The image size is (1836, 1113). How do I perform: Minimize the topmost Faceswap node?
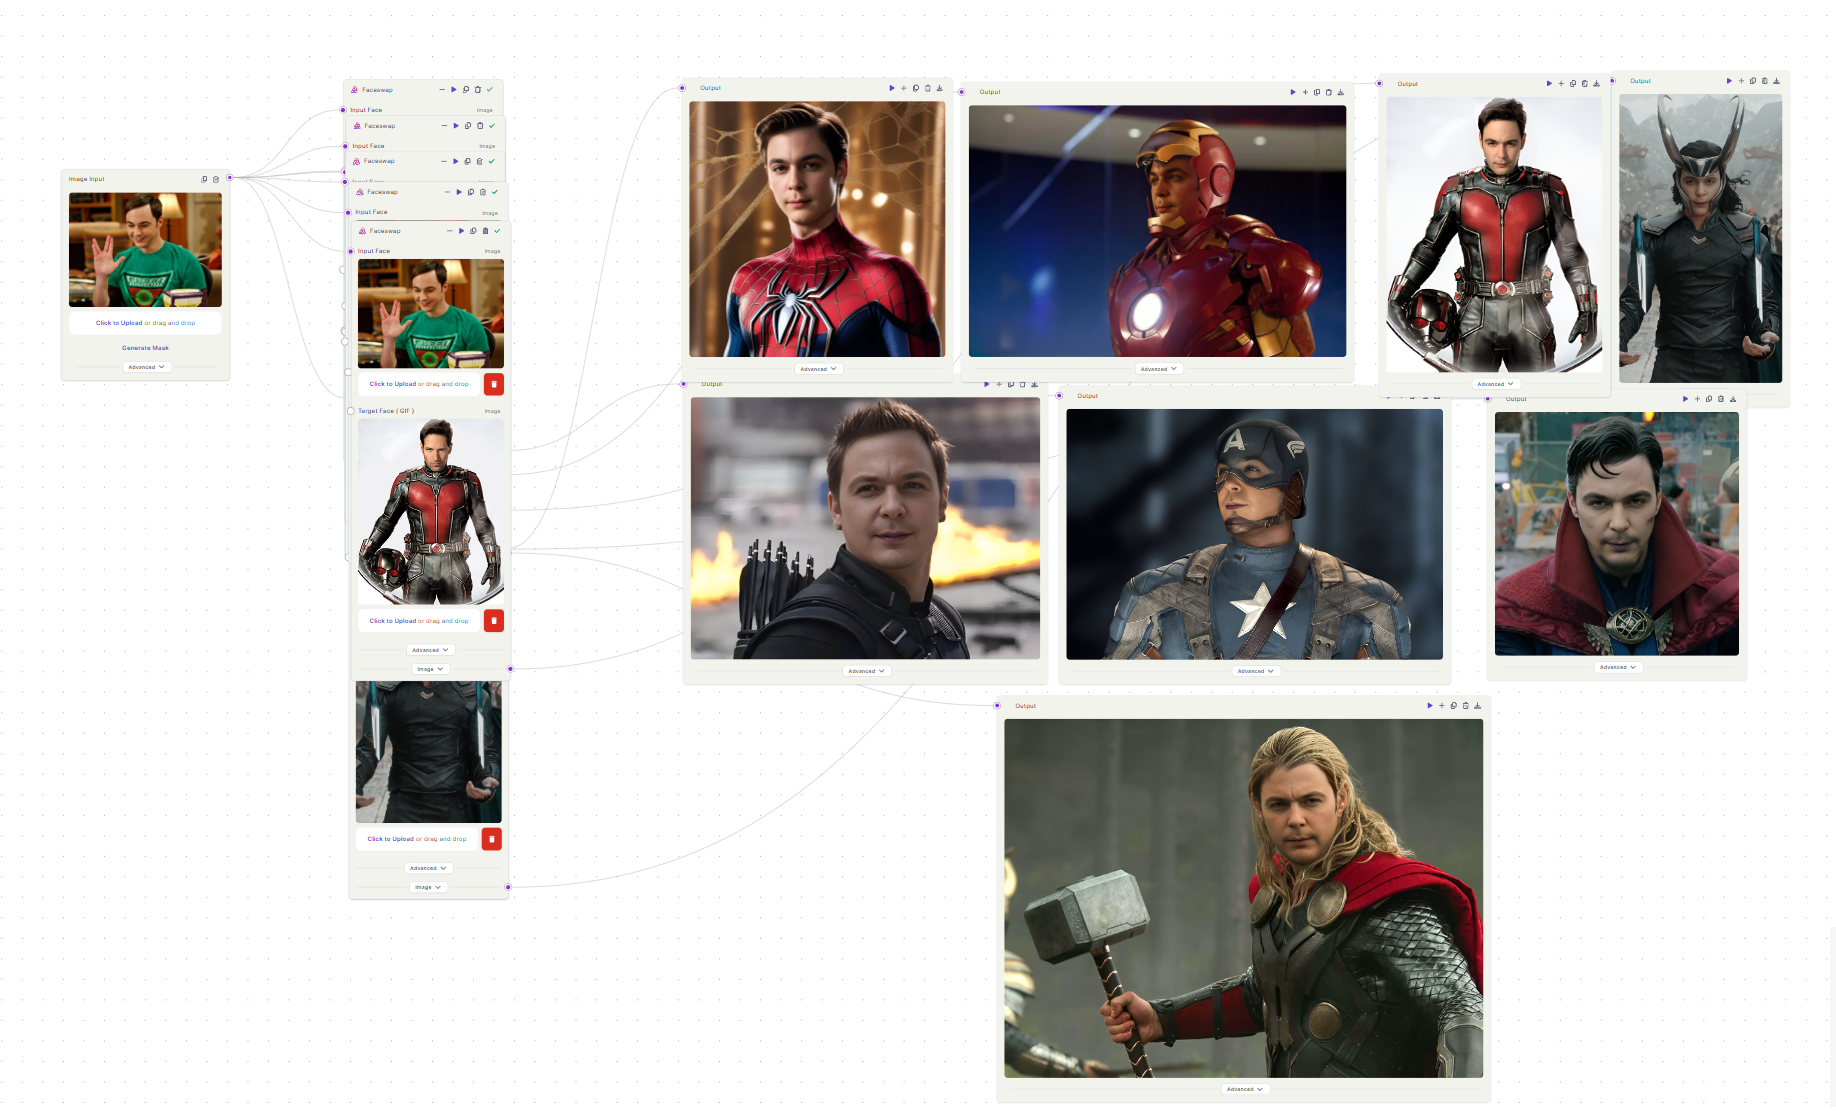[442, 90]
